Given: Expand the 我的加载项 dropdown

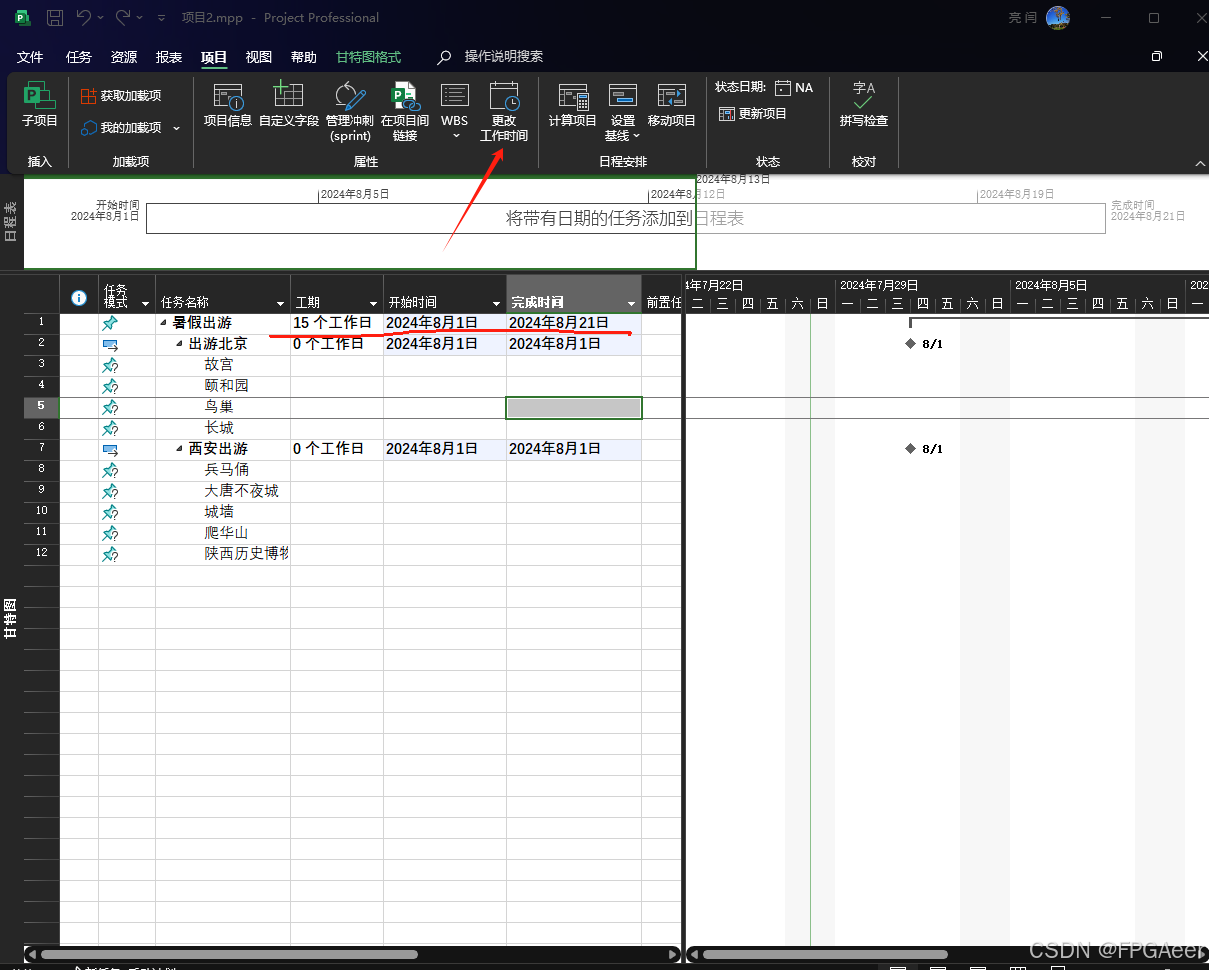Looking at the screenshot, I should pos(177,128).
